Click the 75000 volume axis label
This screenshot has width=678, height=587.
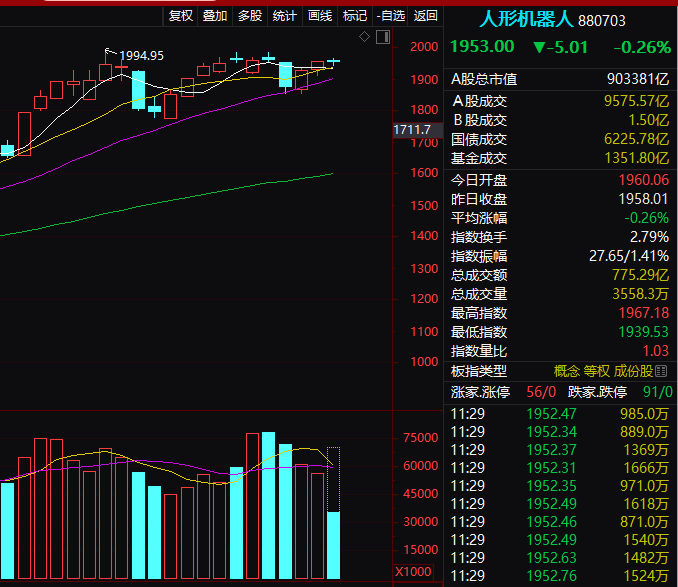click(x=421, y=438)
